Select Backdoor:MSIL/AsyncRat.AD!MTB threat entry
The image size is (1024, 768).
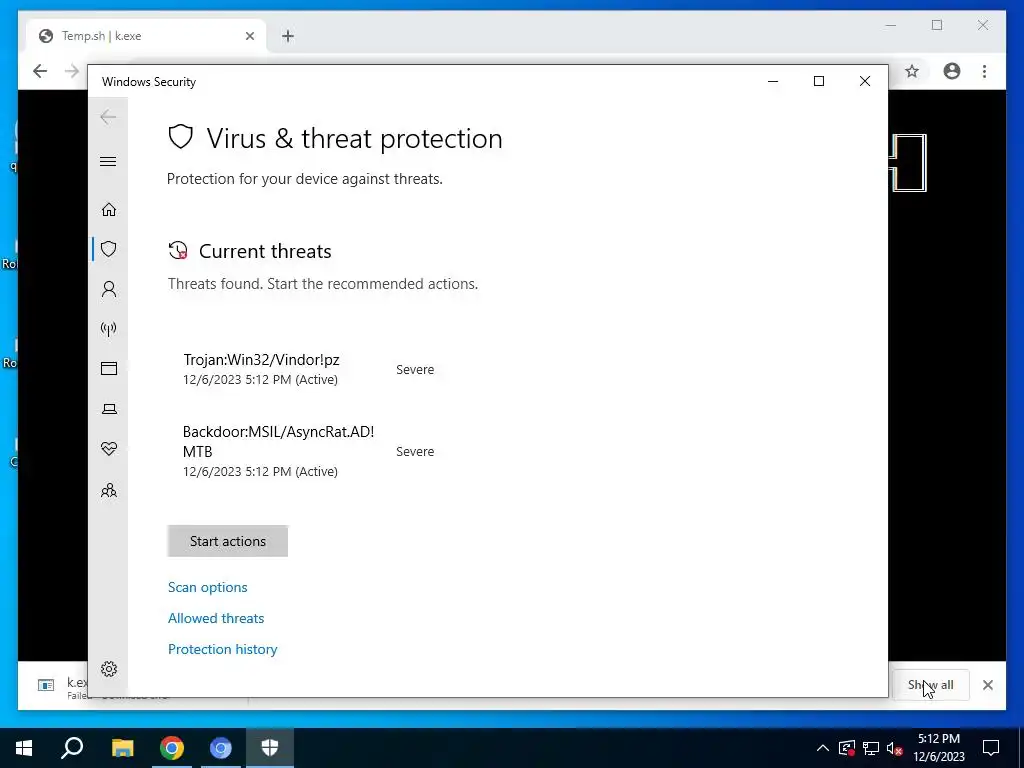(x=308, y=451)
